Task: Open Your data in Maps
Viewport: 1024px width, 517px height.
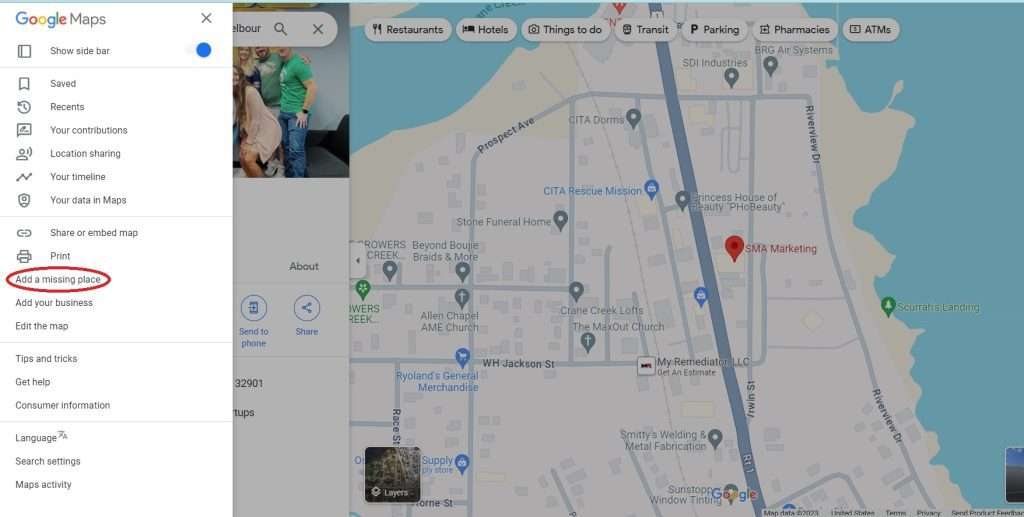Action: 88,200
